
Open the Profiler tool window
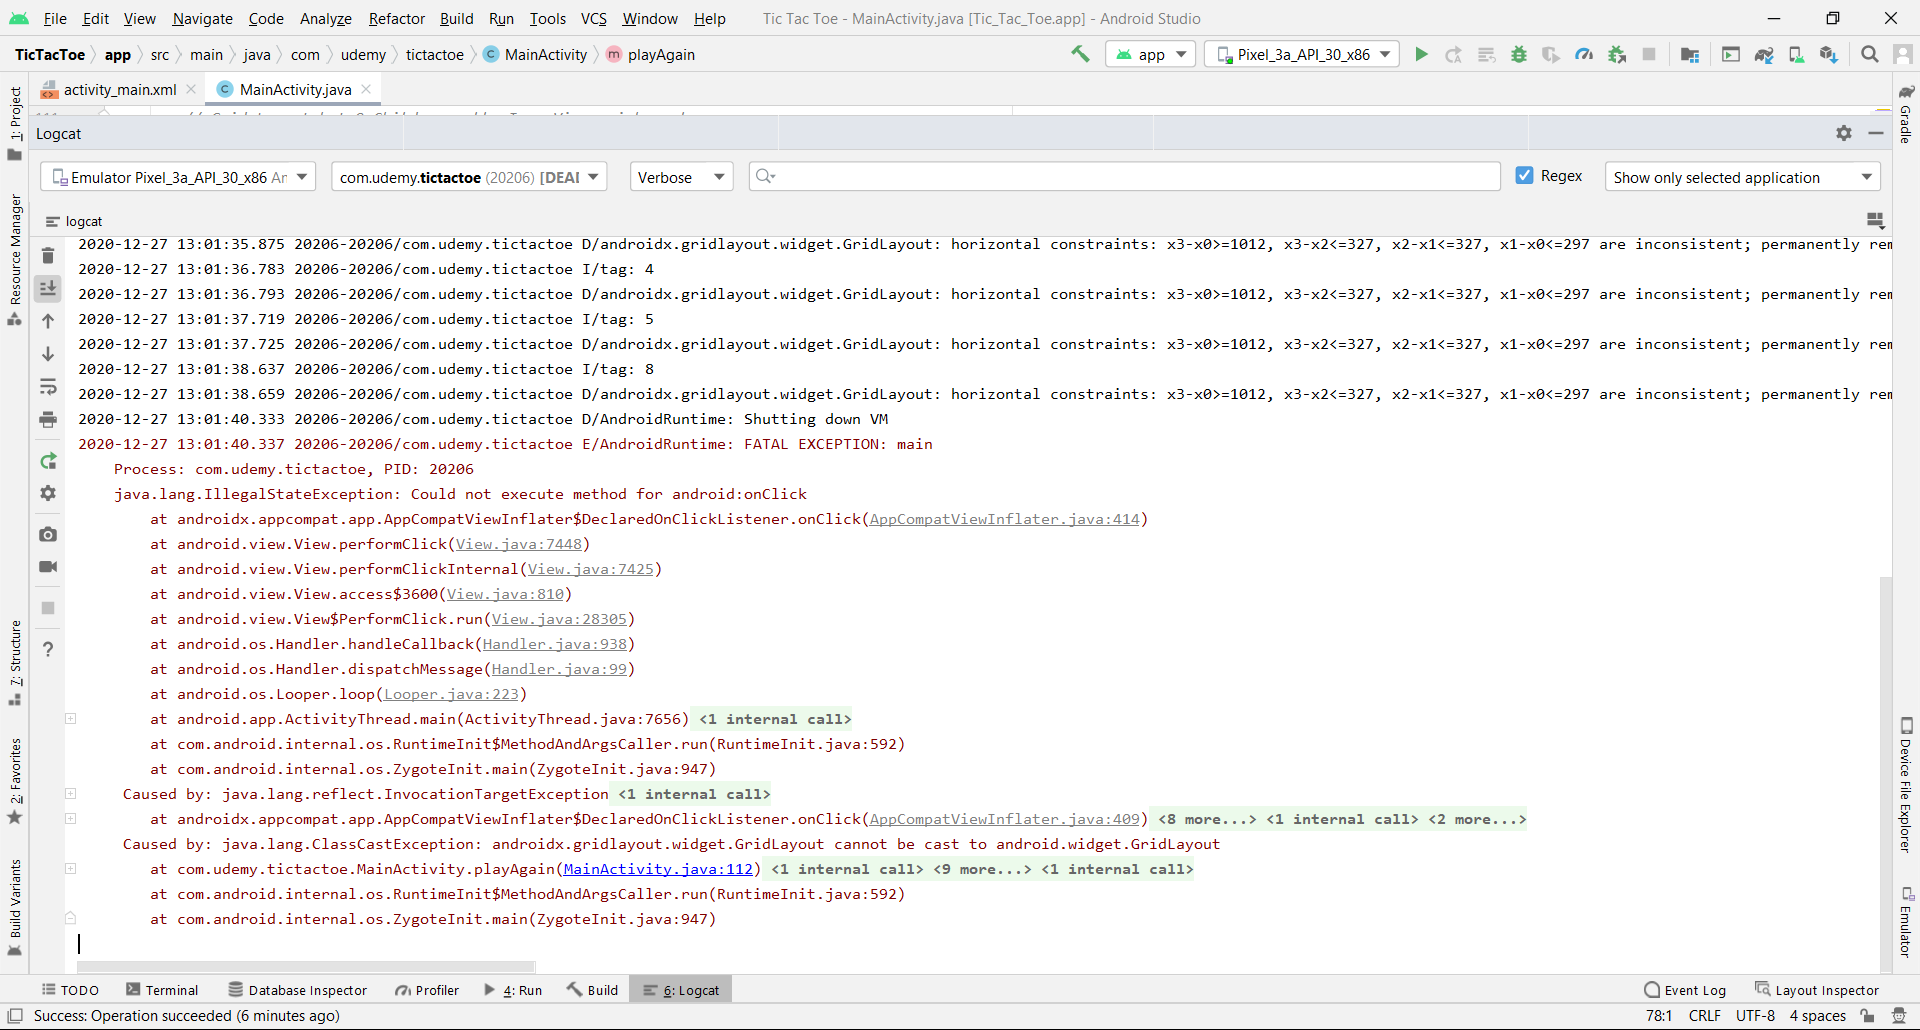pos(427,990)
